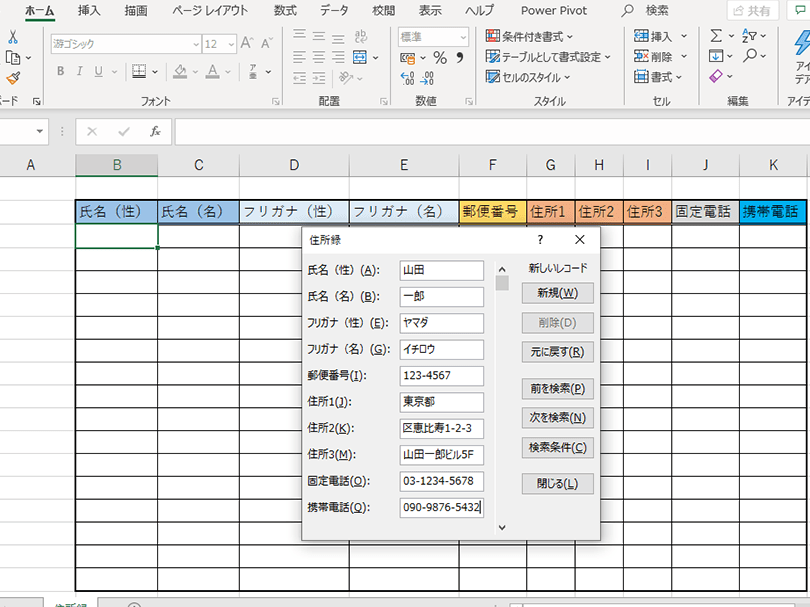Apply fill color bucket

pos(180,71)
